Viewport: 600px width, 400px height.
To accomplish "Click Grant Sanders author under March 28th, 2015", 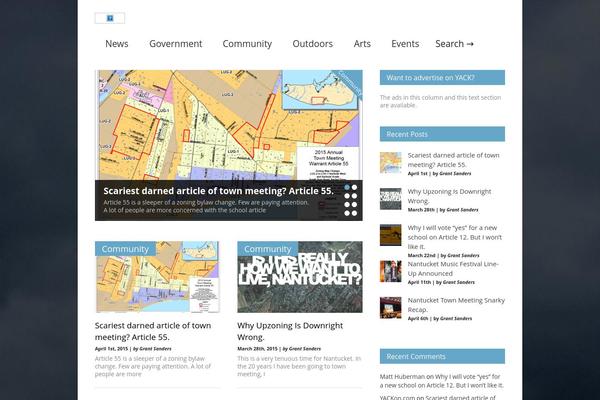I will coord(305,349).
